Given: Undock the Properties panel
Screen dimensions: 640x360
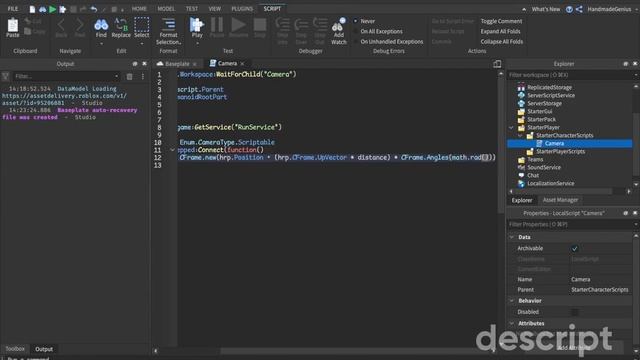Looking at the screenshot, I should click(x=625, y=213).
